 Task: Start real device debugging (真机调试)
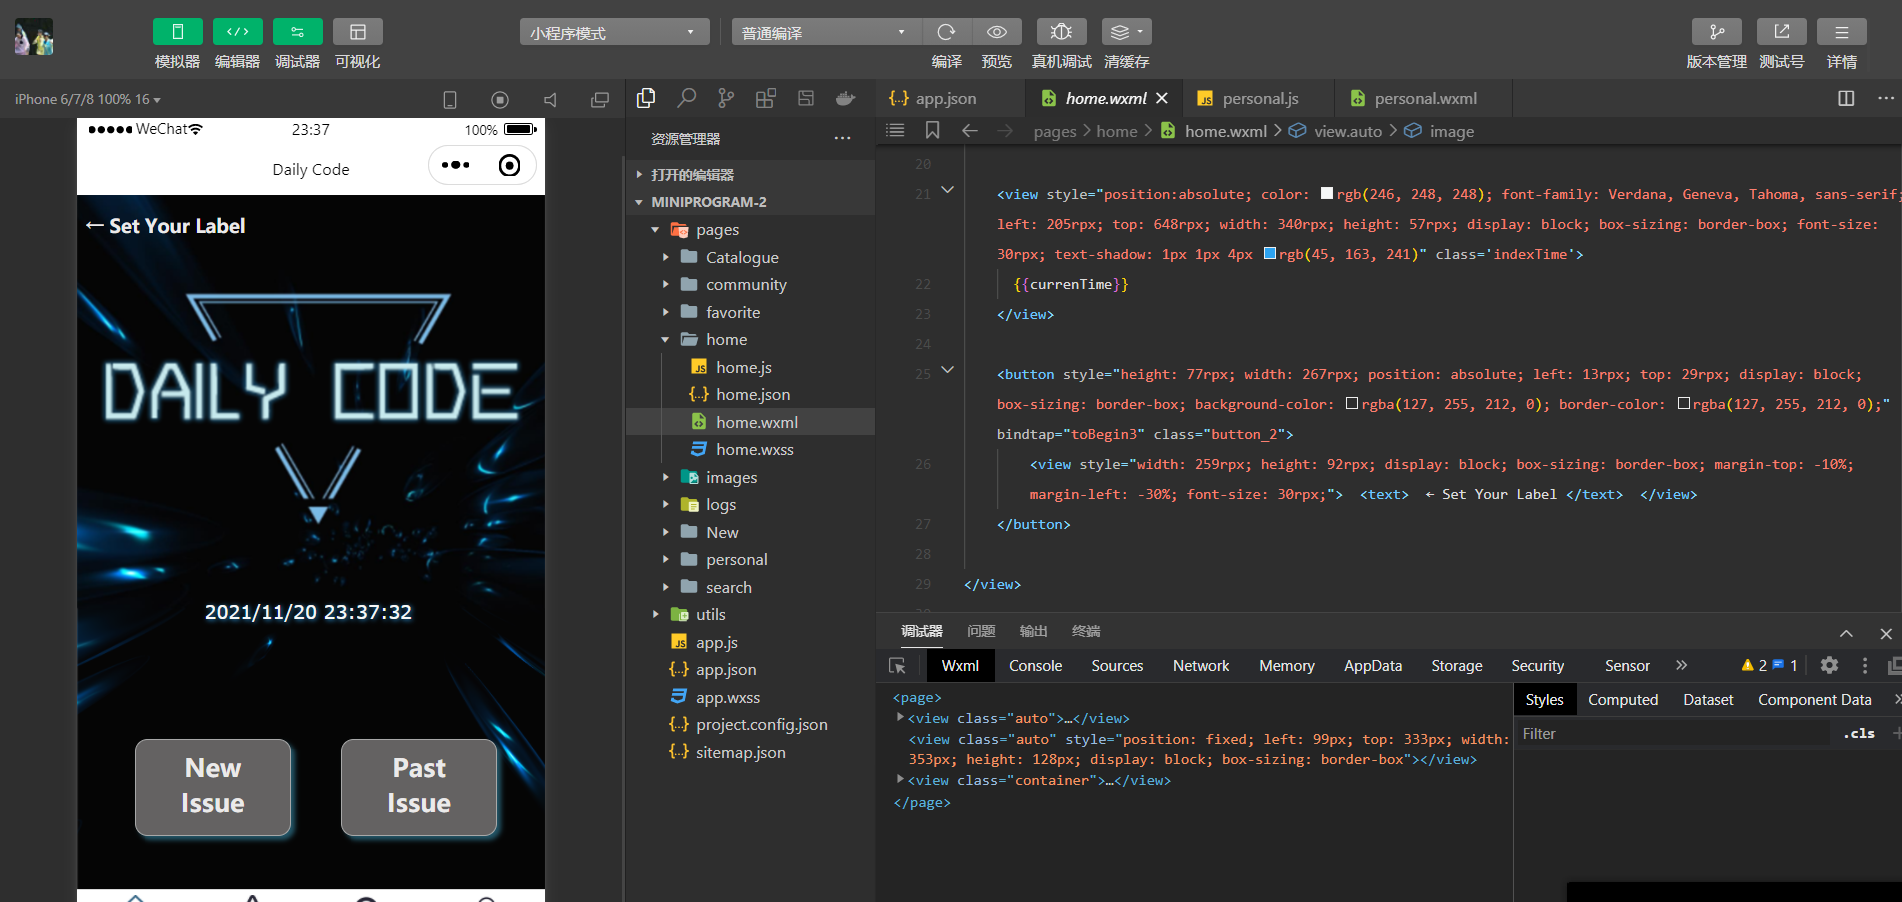coord(1062,32)
